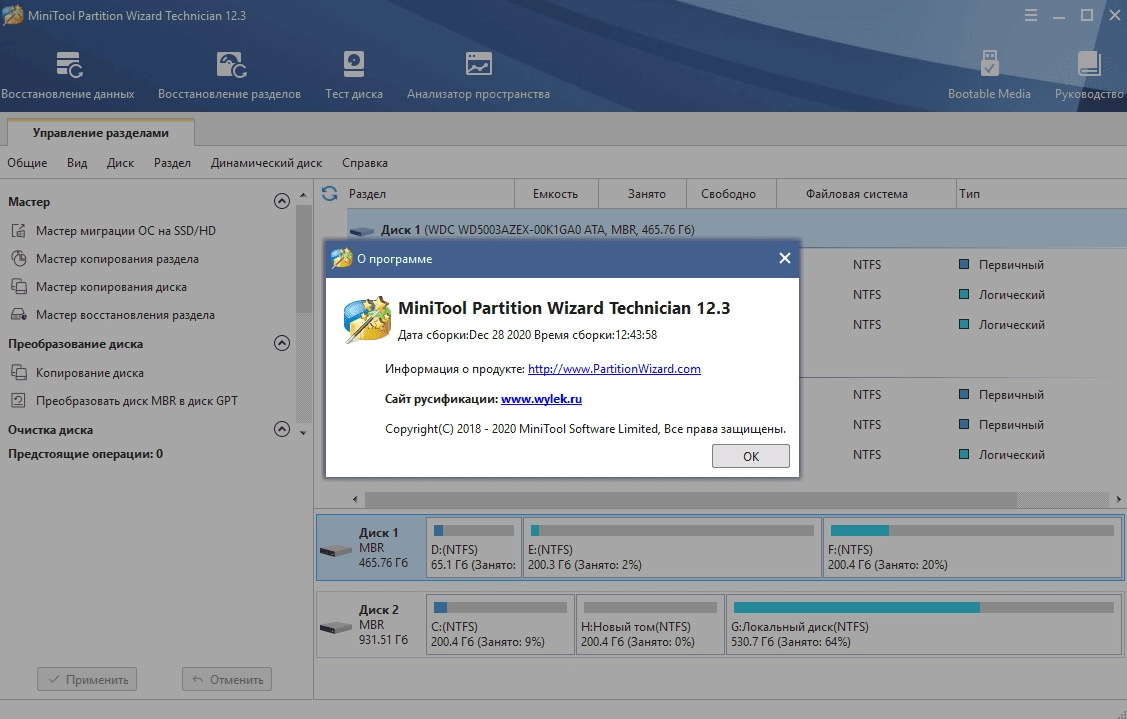This screenshot has height=719, width=1127.
Task: Open the Диск menu
Action: tap(120, 163)
